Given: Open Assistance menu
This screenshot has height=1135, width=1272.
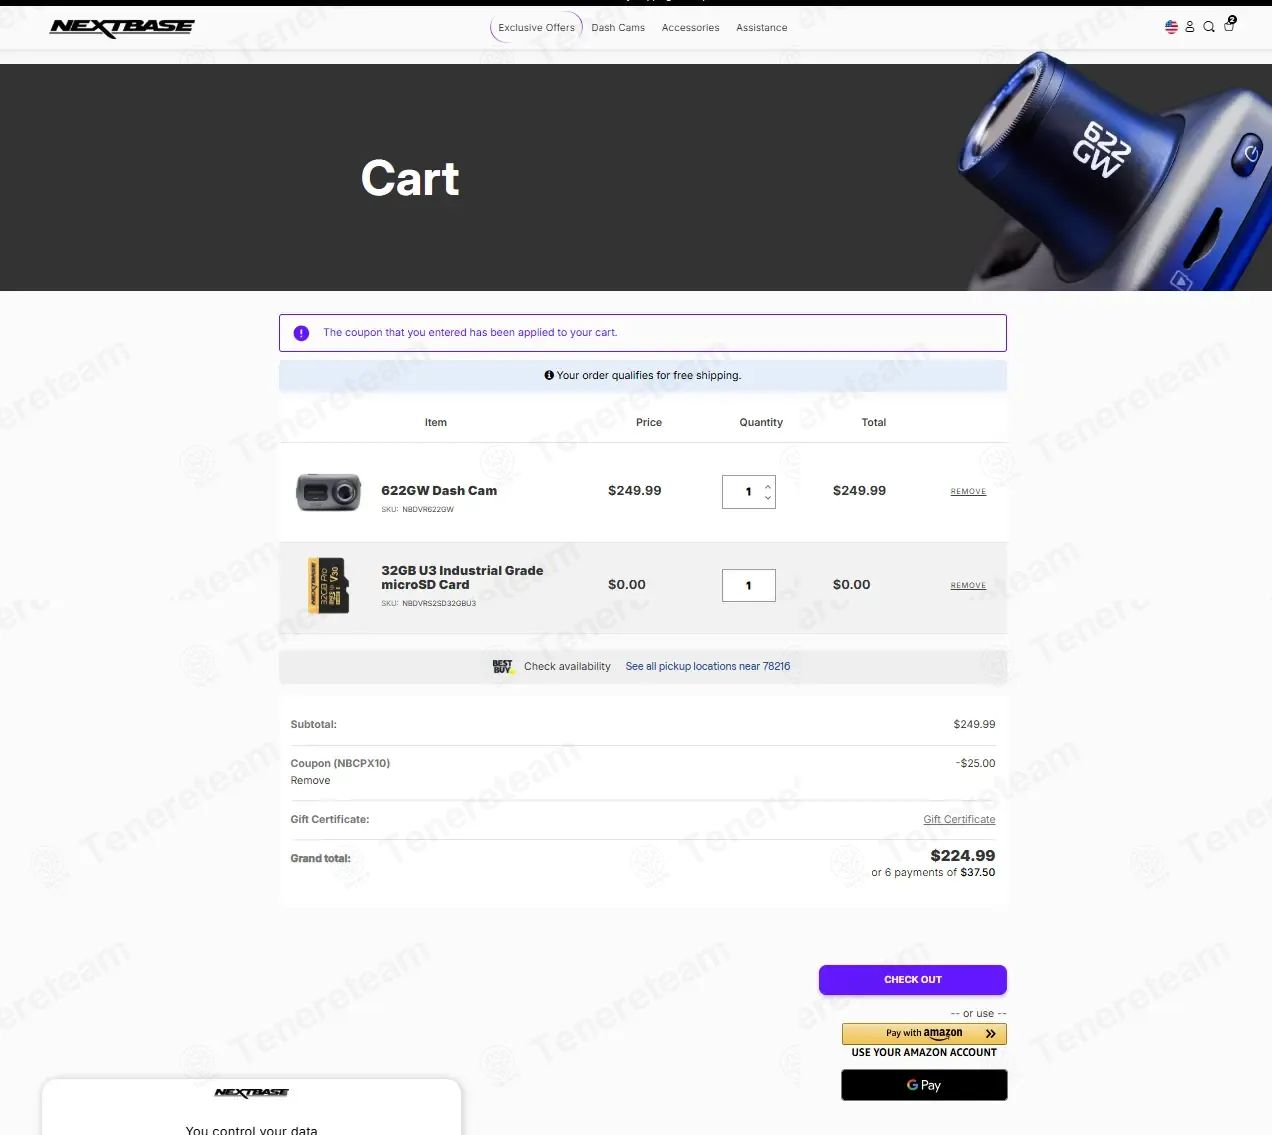Looking at the screenshot, I should [761, 28].
